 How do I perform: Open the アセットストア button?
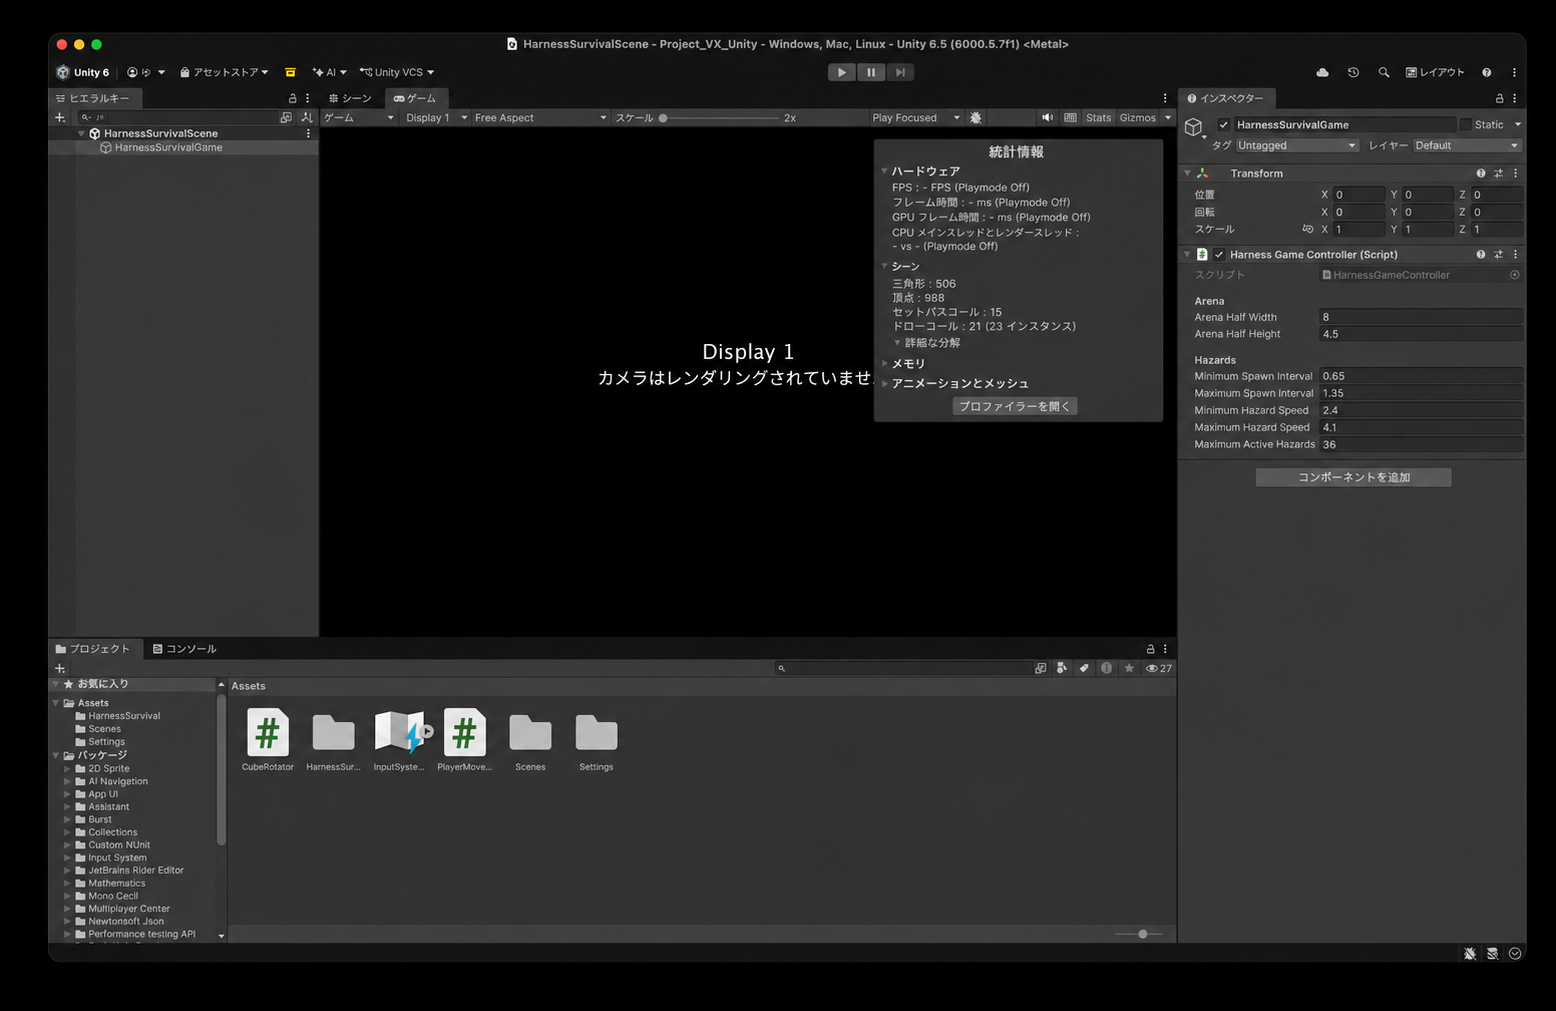(224, 72)
